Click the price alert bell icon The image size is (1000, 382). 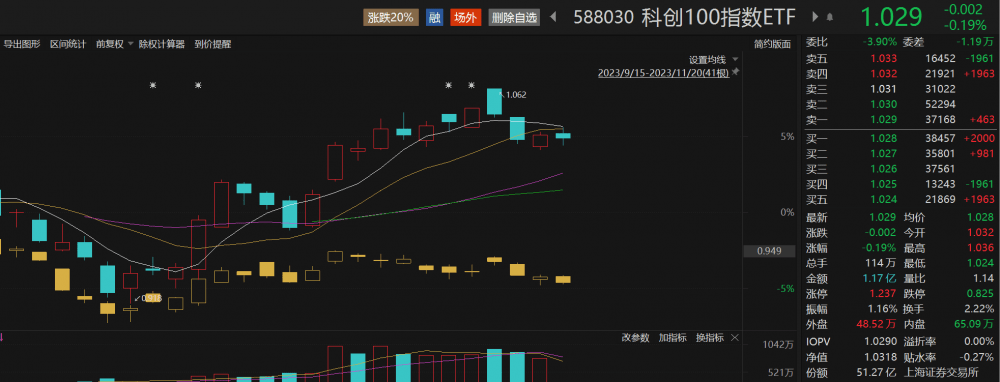tap(830, 17)
